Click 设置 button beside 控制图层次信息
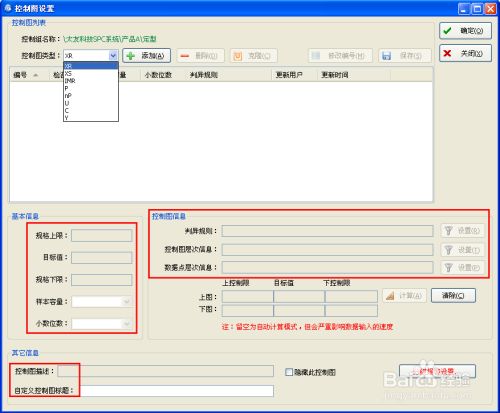500x413 pixels. pyautogui.click(x=462, y=250)
